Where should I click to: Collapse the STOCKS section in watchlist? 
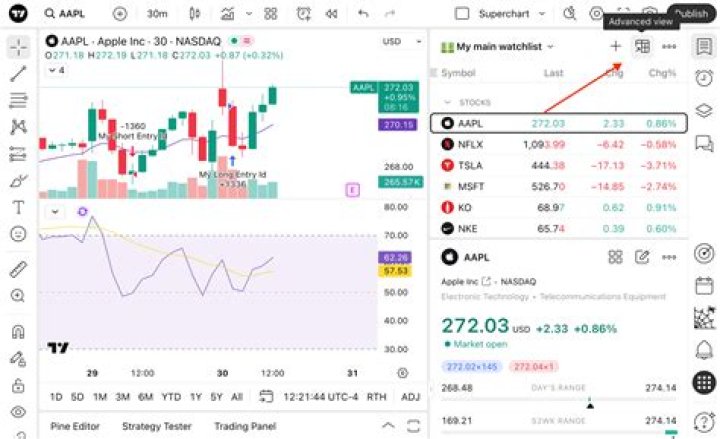point(447,102)
